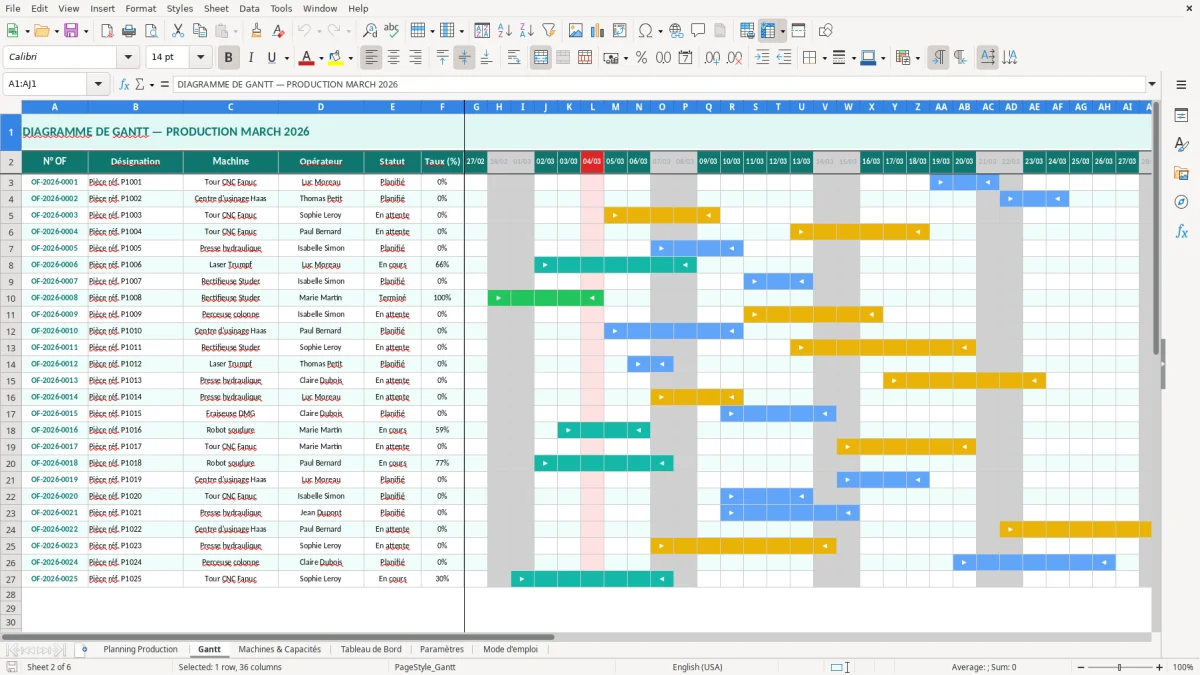Open Sidebar Properties panel icon
The image size is (1200, 675).
(x=1181, y=116)
